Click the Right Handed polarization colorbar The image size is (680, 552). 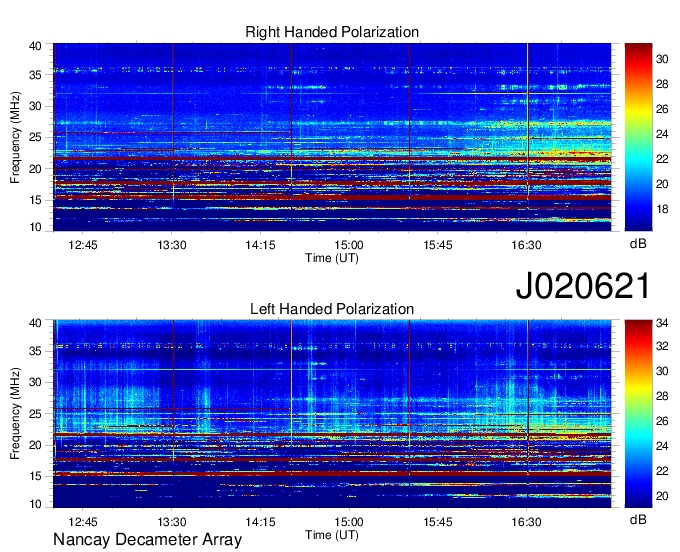coord(638,137)
